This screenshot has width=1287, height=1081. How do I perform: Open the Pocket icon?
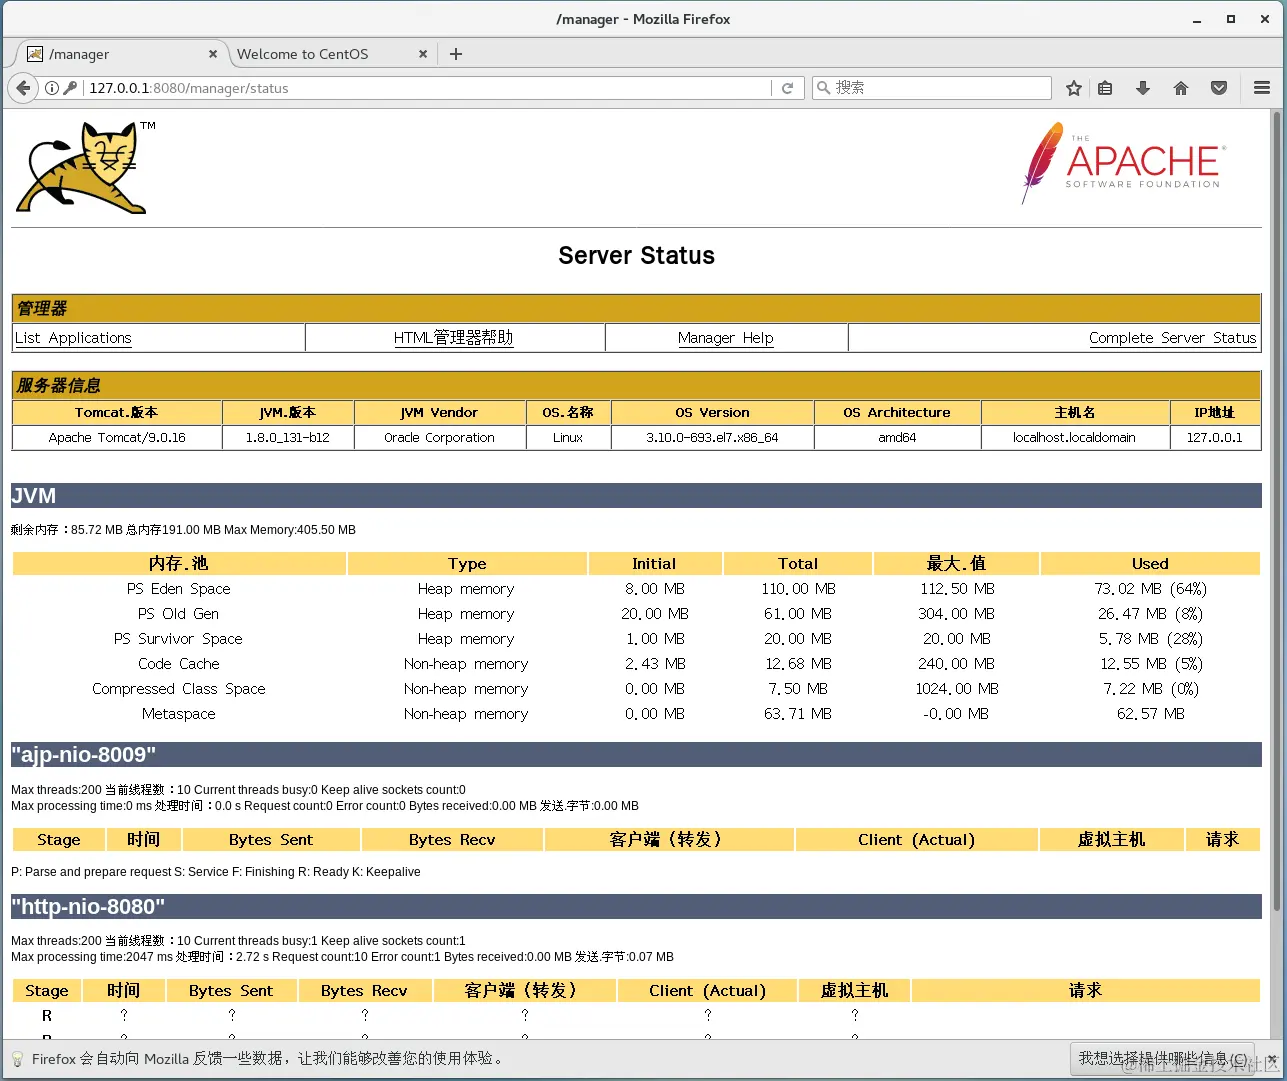[x=1219, y=88]
